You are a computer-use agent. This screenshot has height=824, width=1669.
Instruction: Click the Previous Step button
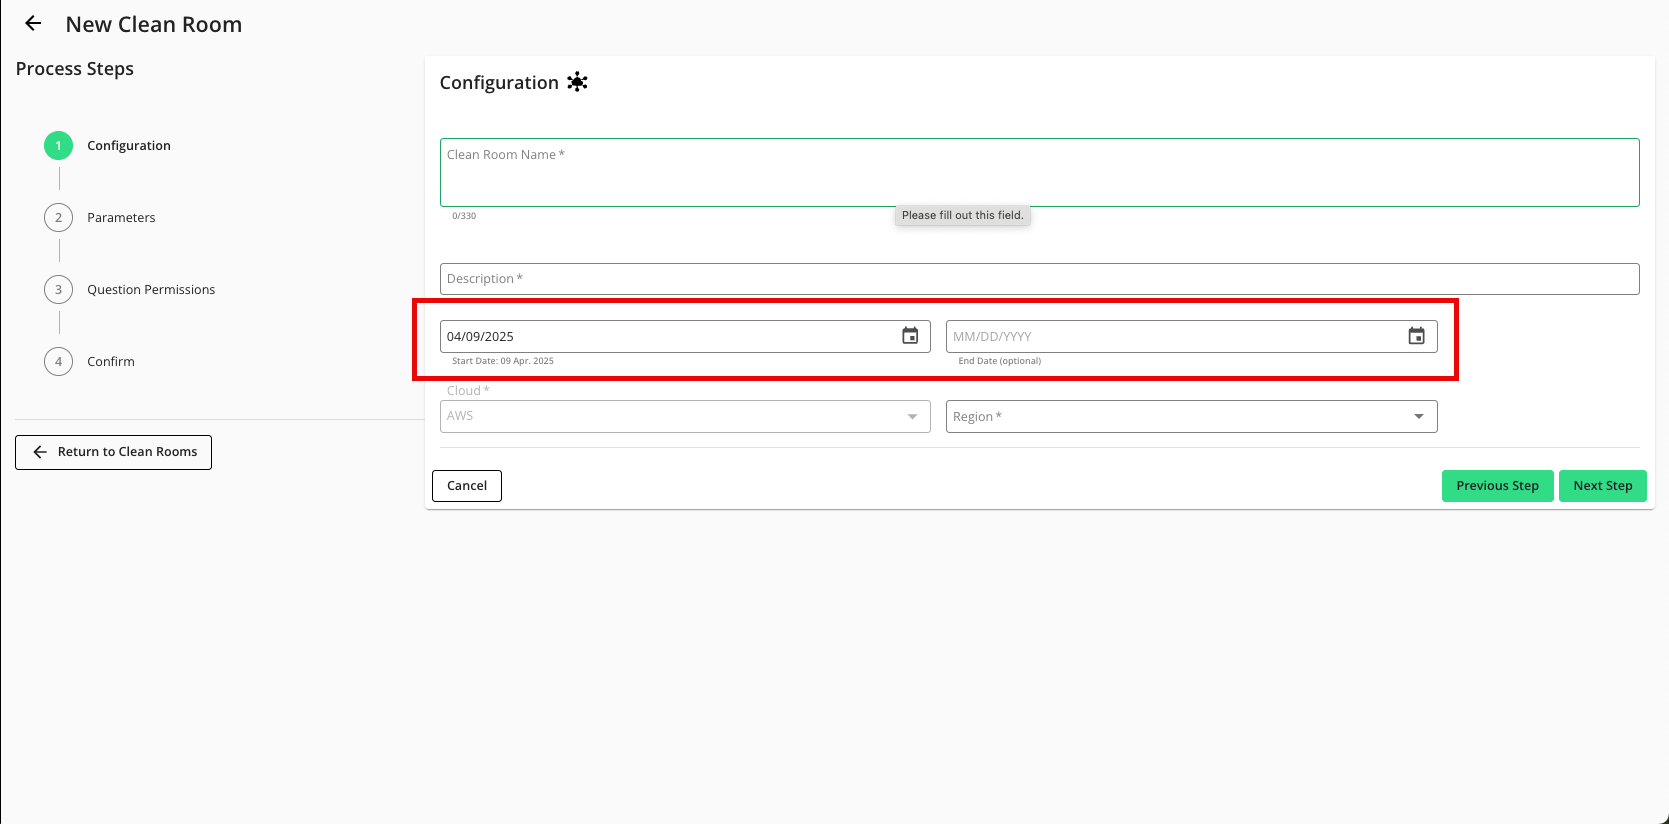(x=1497, y=486)
